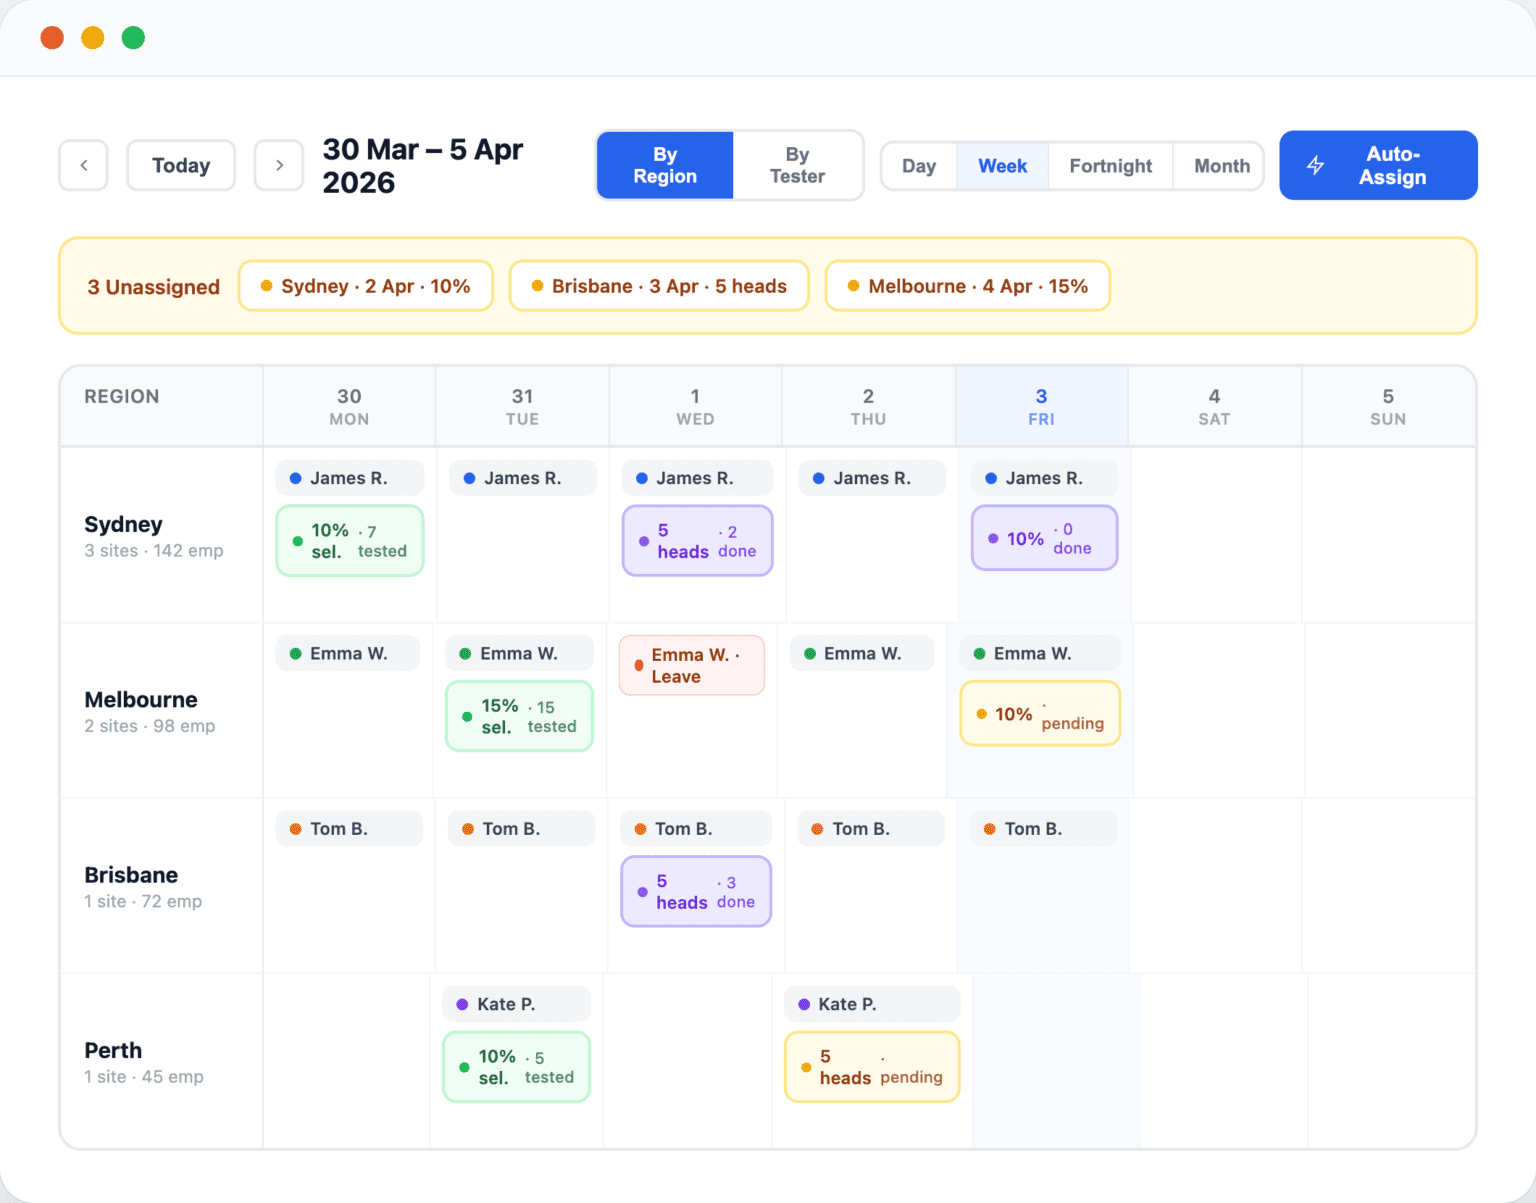Click Tom B. chip on Brisbane Monday
1536x1203 pixels.
tap(349, 828)
